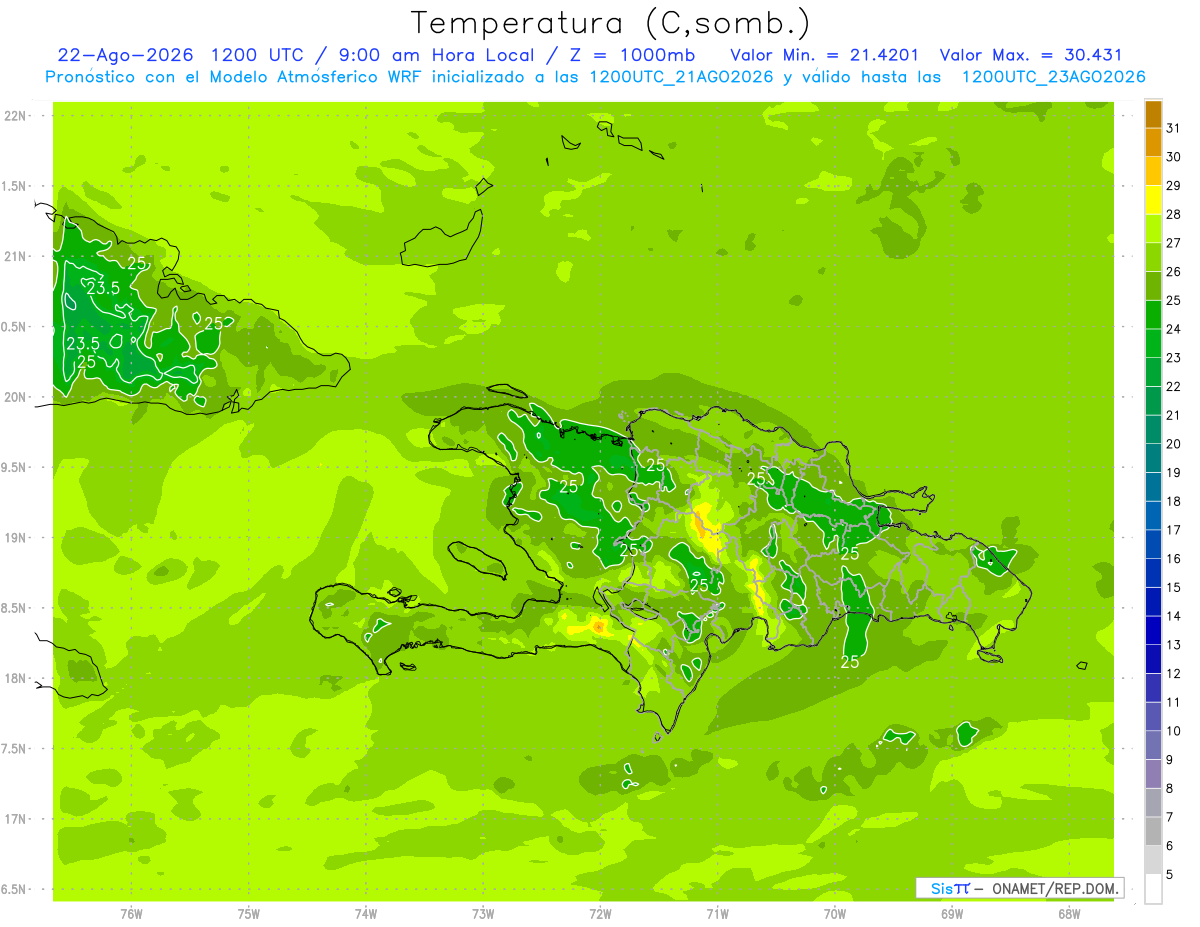Click the title 'Temperatura (C,somb.)'
Image resolution: width=1200 pixels, height=927 pixels.
610,23
